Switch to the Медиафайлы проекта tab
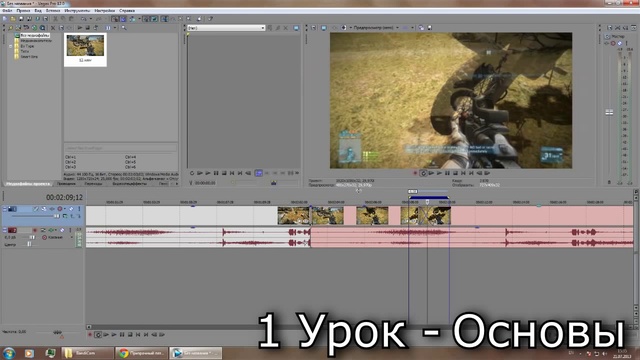The image size is (640, 360). click(28, 184)
